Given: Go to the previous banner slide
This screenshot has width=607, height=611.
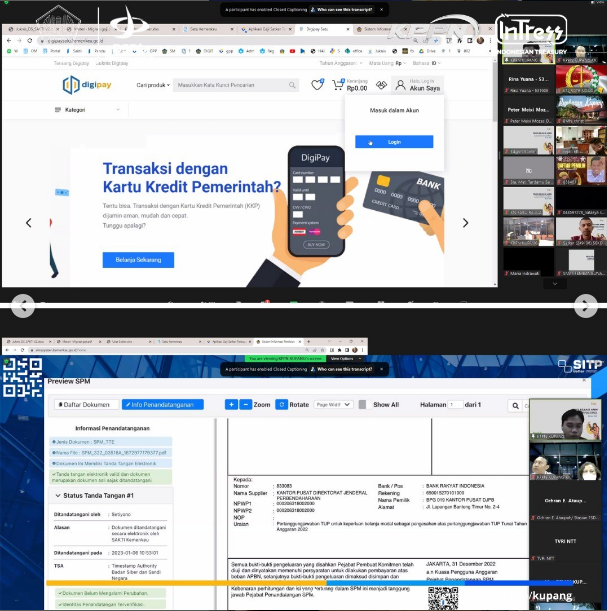Looking at the screenshot, I should click(28, 223).
